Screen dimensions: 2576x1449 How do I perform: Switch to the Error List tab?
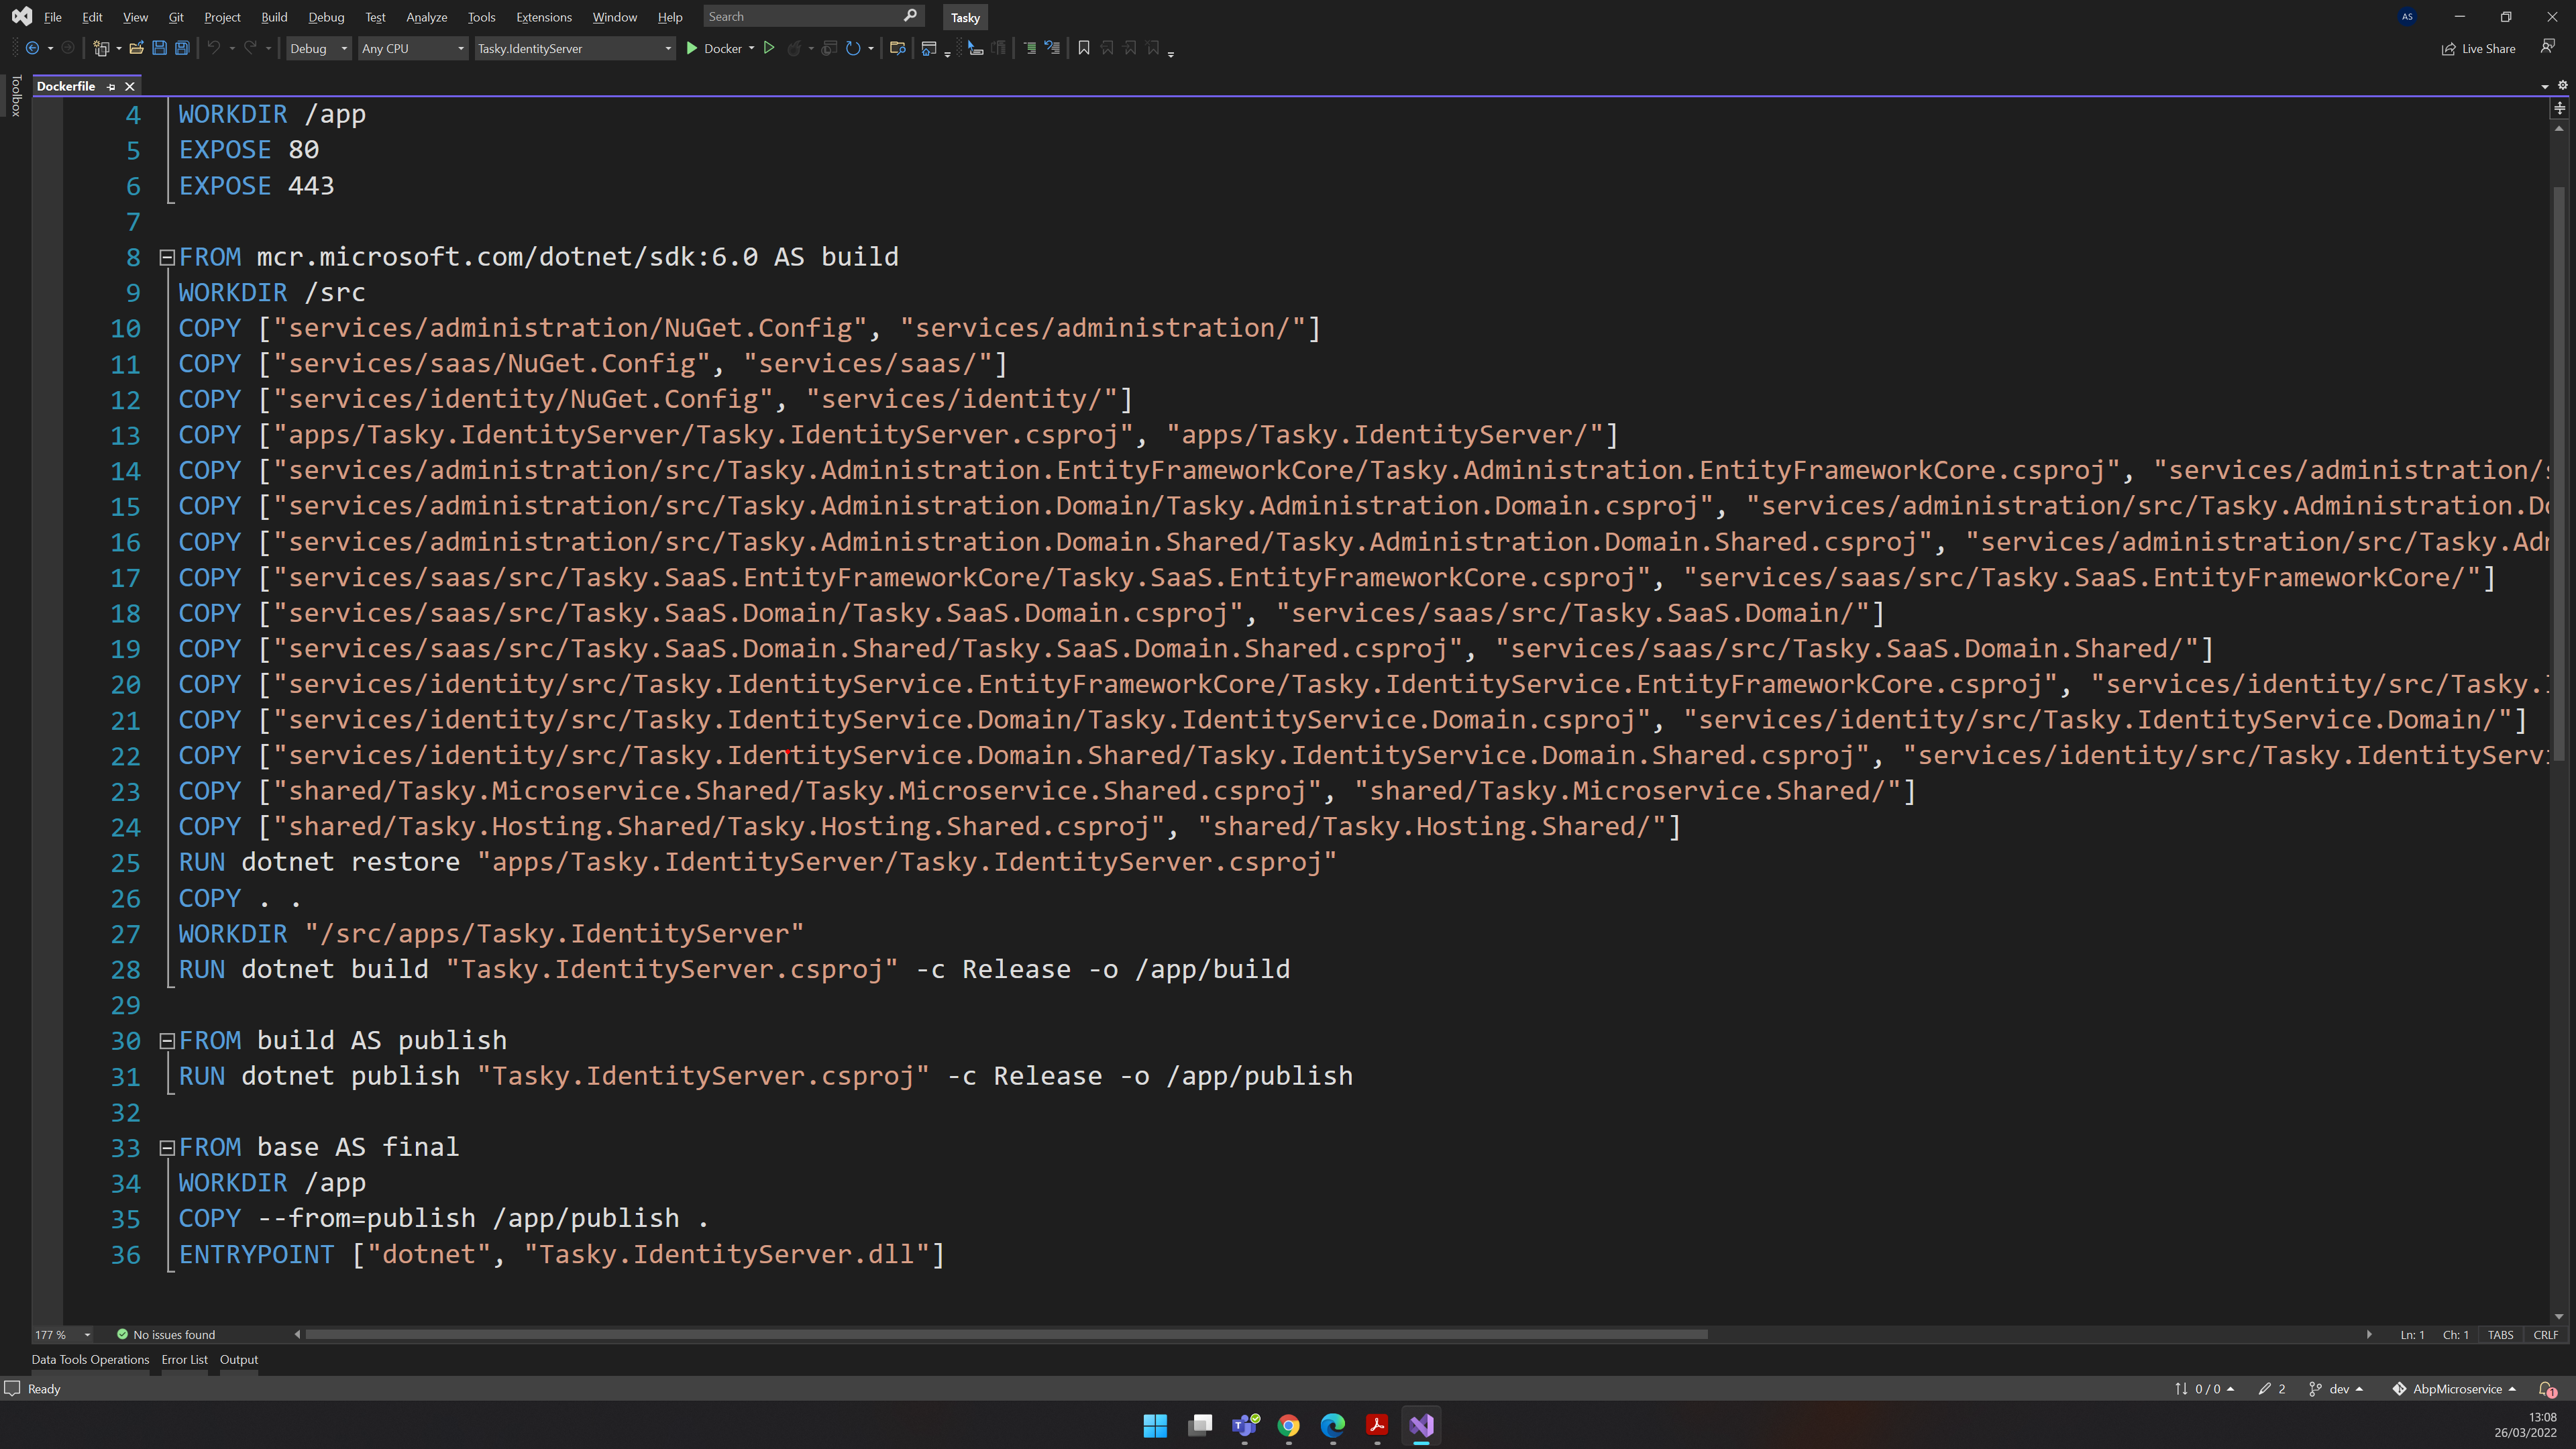click(184, 1359)
